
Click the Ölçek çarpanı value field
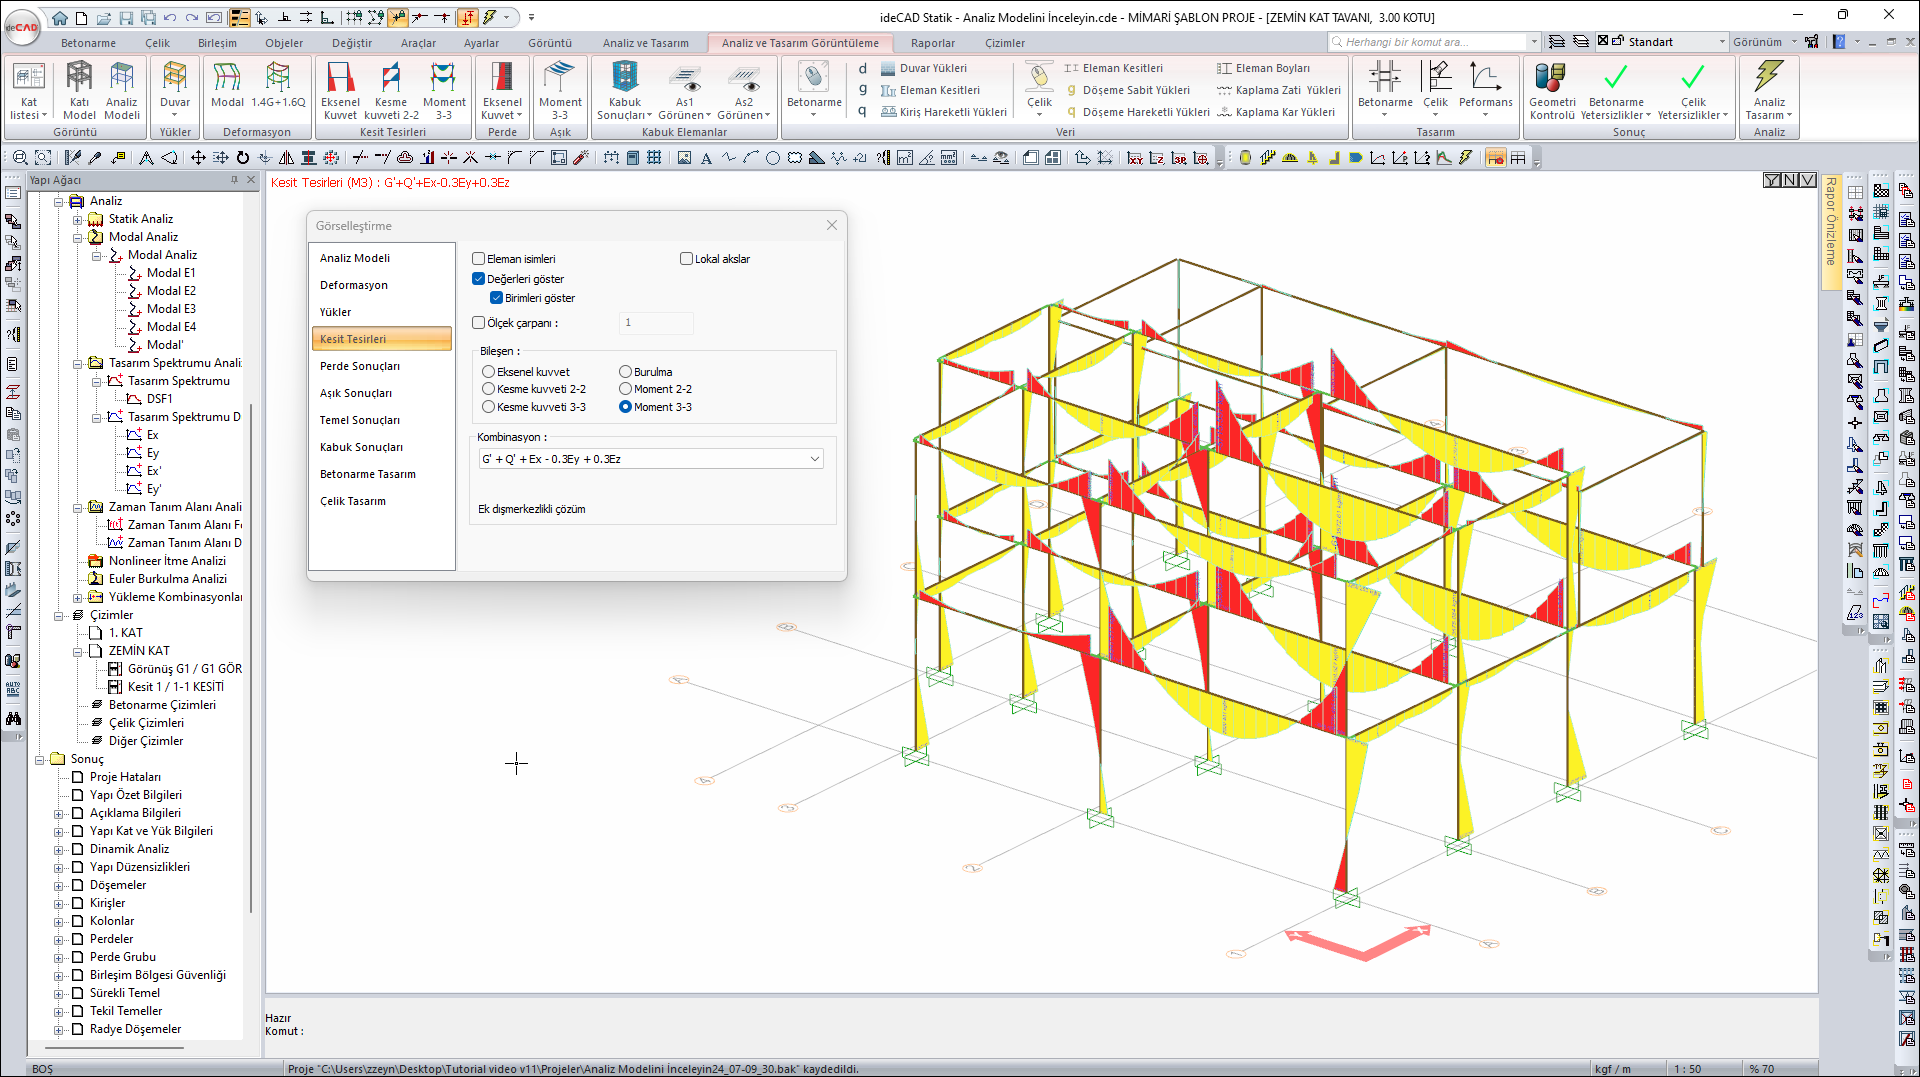(x=655, y=322)
